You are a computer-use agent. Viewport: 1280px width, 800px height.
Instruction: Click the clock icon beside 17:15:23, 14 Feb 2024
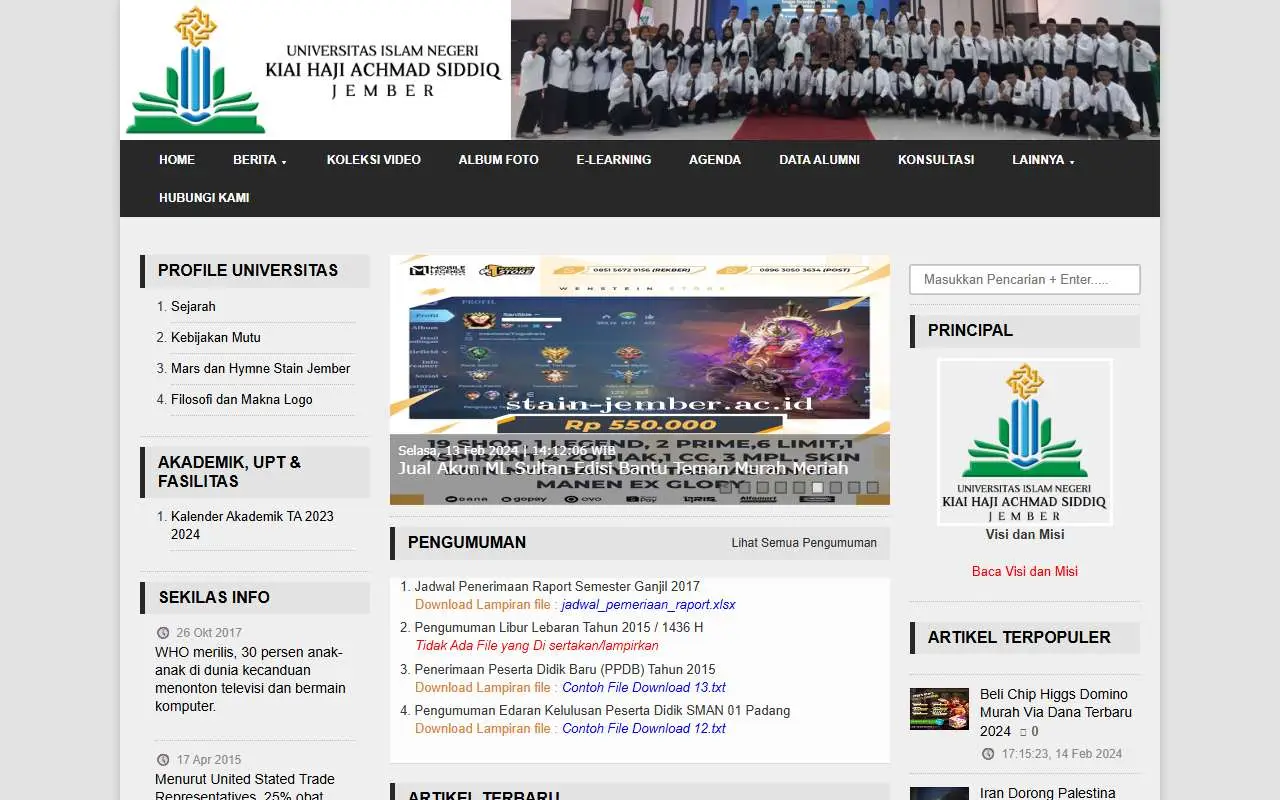click(x=988, y=754)
